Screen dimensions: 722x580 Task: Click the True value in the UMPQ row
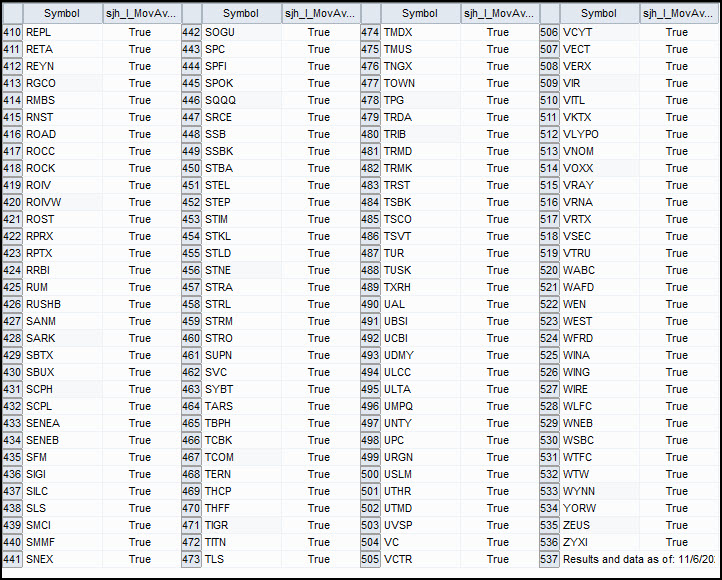(x=498, y=406)
